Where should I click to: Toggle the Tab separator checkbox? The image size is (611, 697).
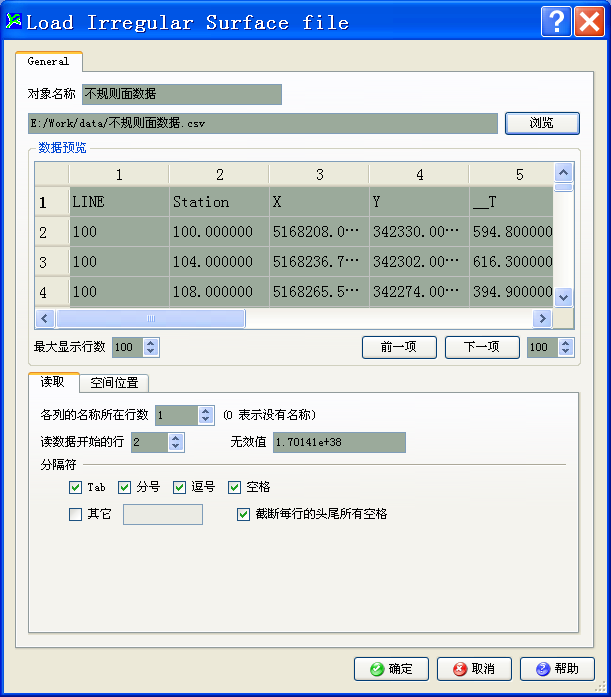click(76, 488)
